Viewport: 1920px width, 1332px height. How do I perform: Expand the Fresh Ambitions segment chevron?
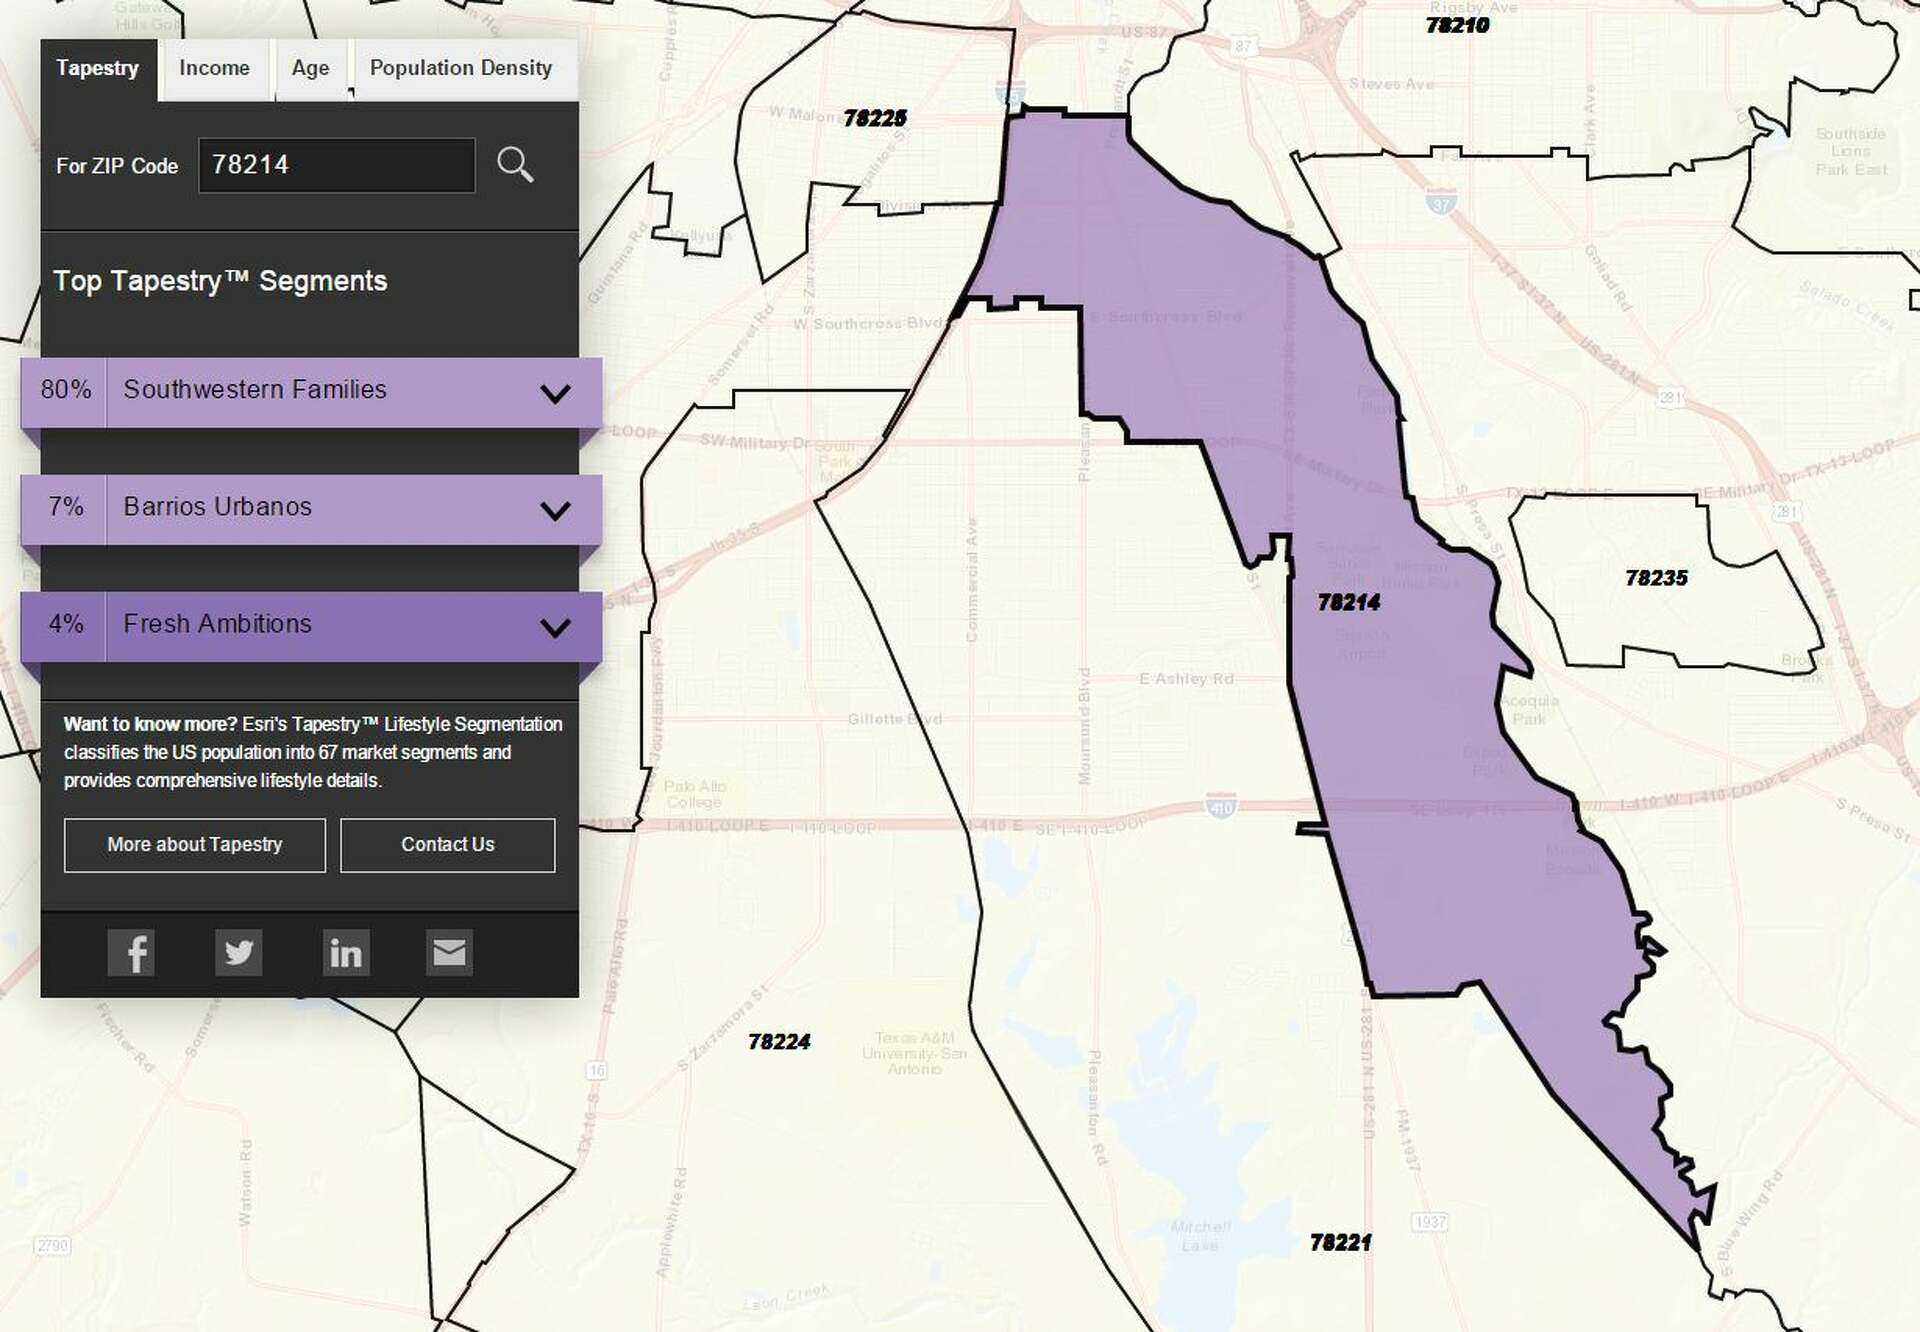coord(555,627)
